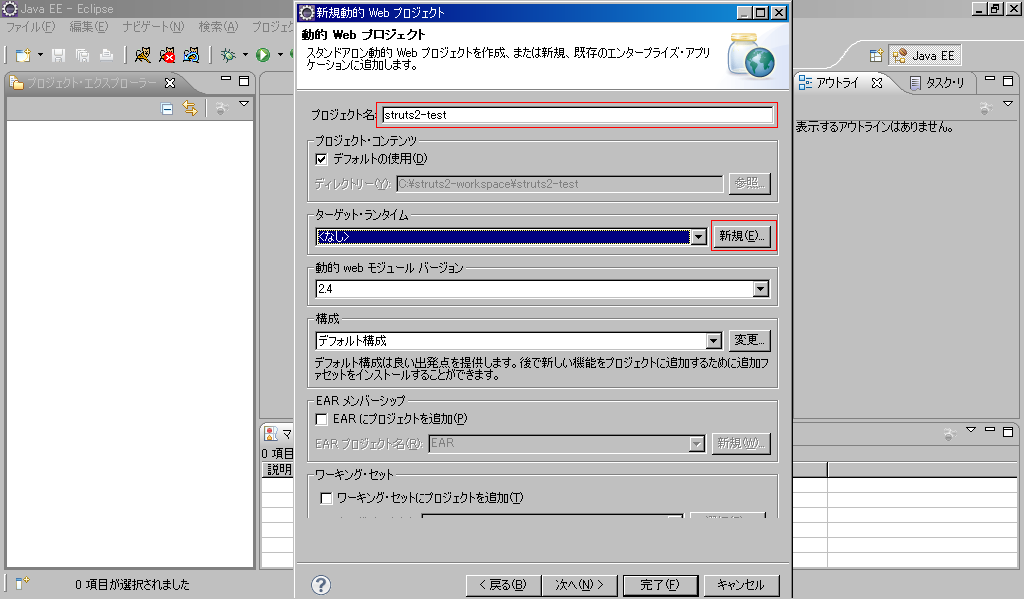1024x600 pixels.
Task: Close the Outline view tab
Action: pyautogui.click(x=877, y=83)
